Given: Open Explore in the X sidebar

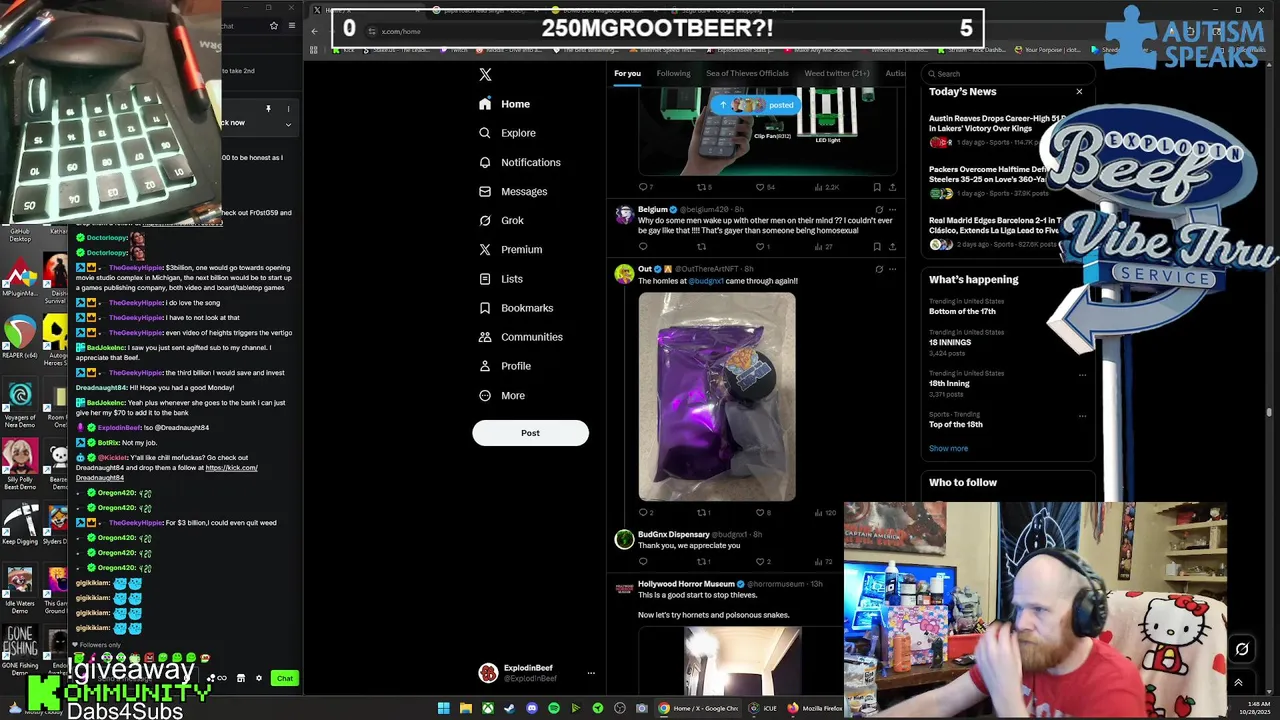Looking at the screenshot, I should [507, 133].
